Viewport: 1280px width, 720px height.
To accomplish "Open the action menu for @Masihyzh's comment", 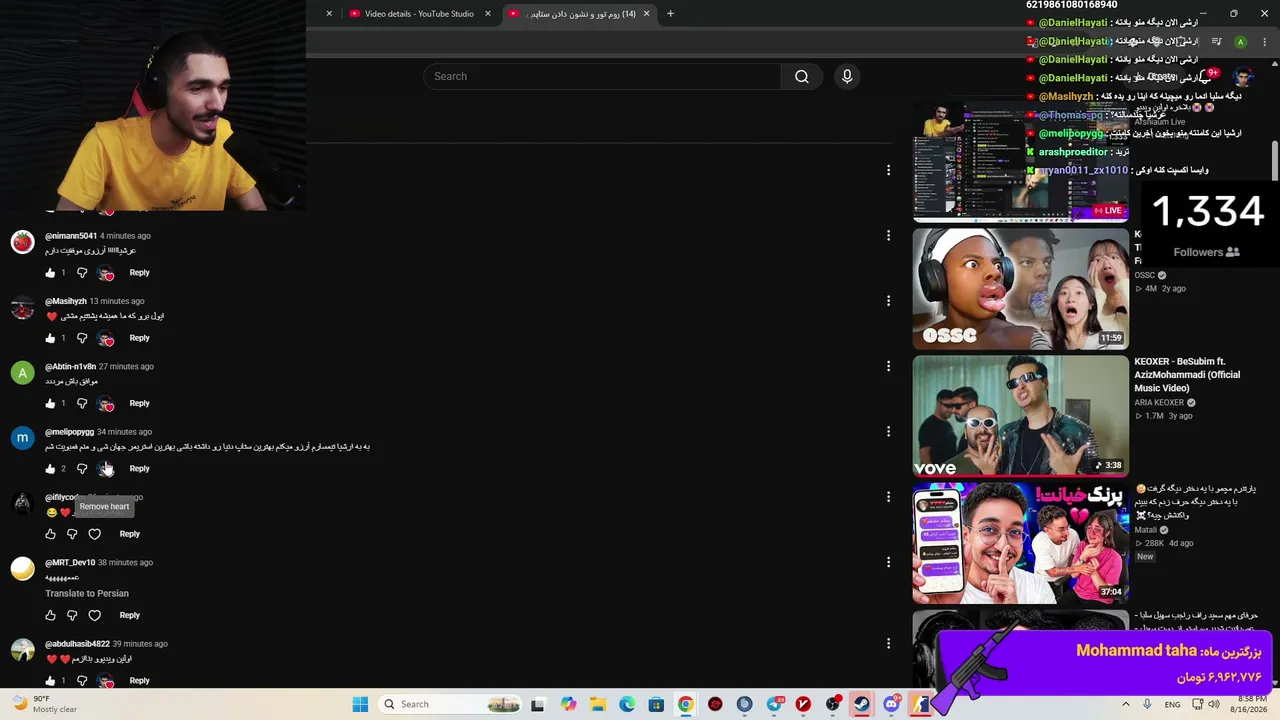I will (888, 301).
